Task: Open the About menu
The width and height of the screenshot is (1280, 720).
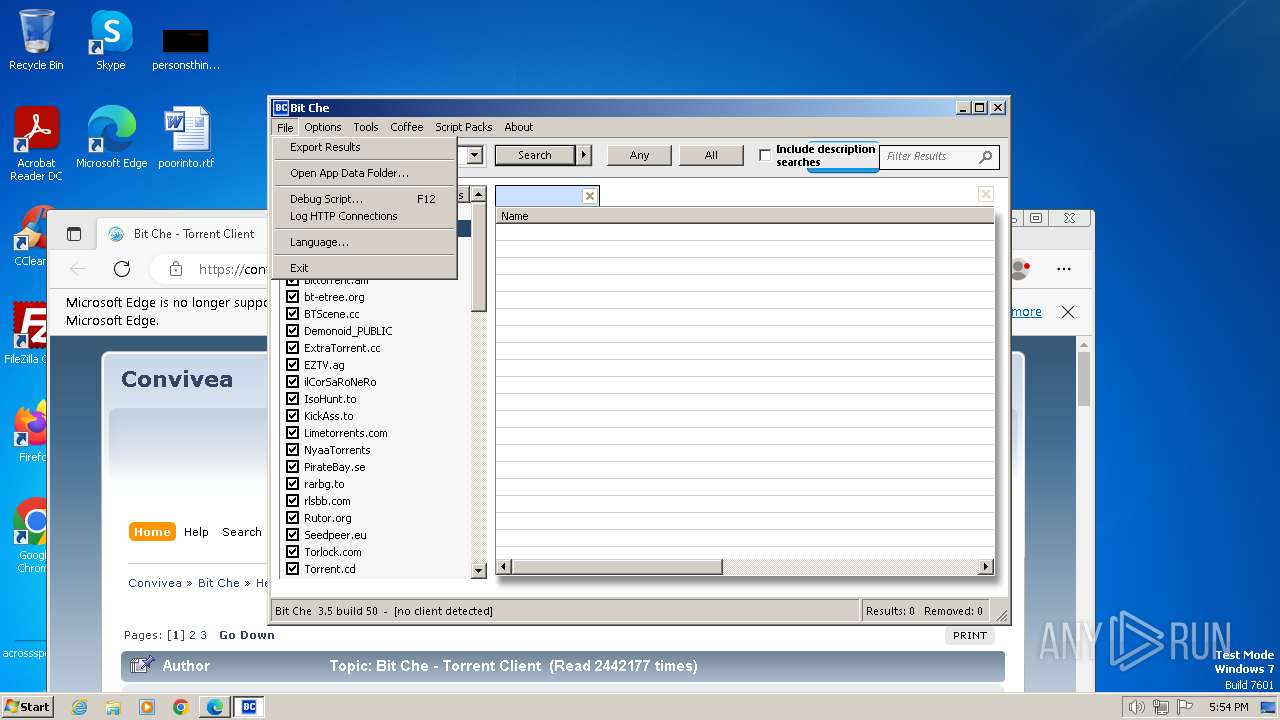Action: (x=519, y=127)
